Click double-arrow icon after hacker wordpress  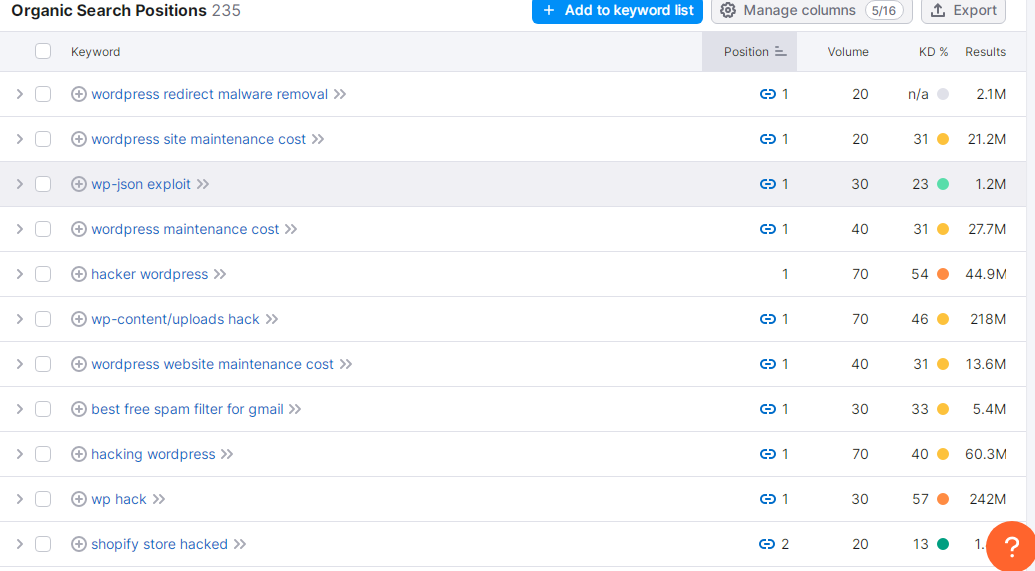(x=220, y=274)
